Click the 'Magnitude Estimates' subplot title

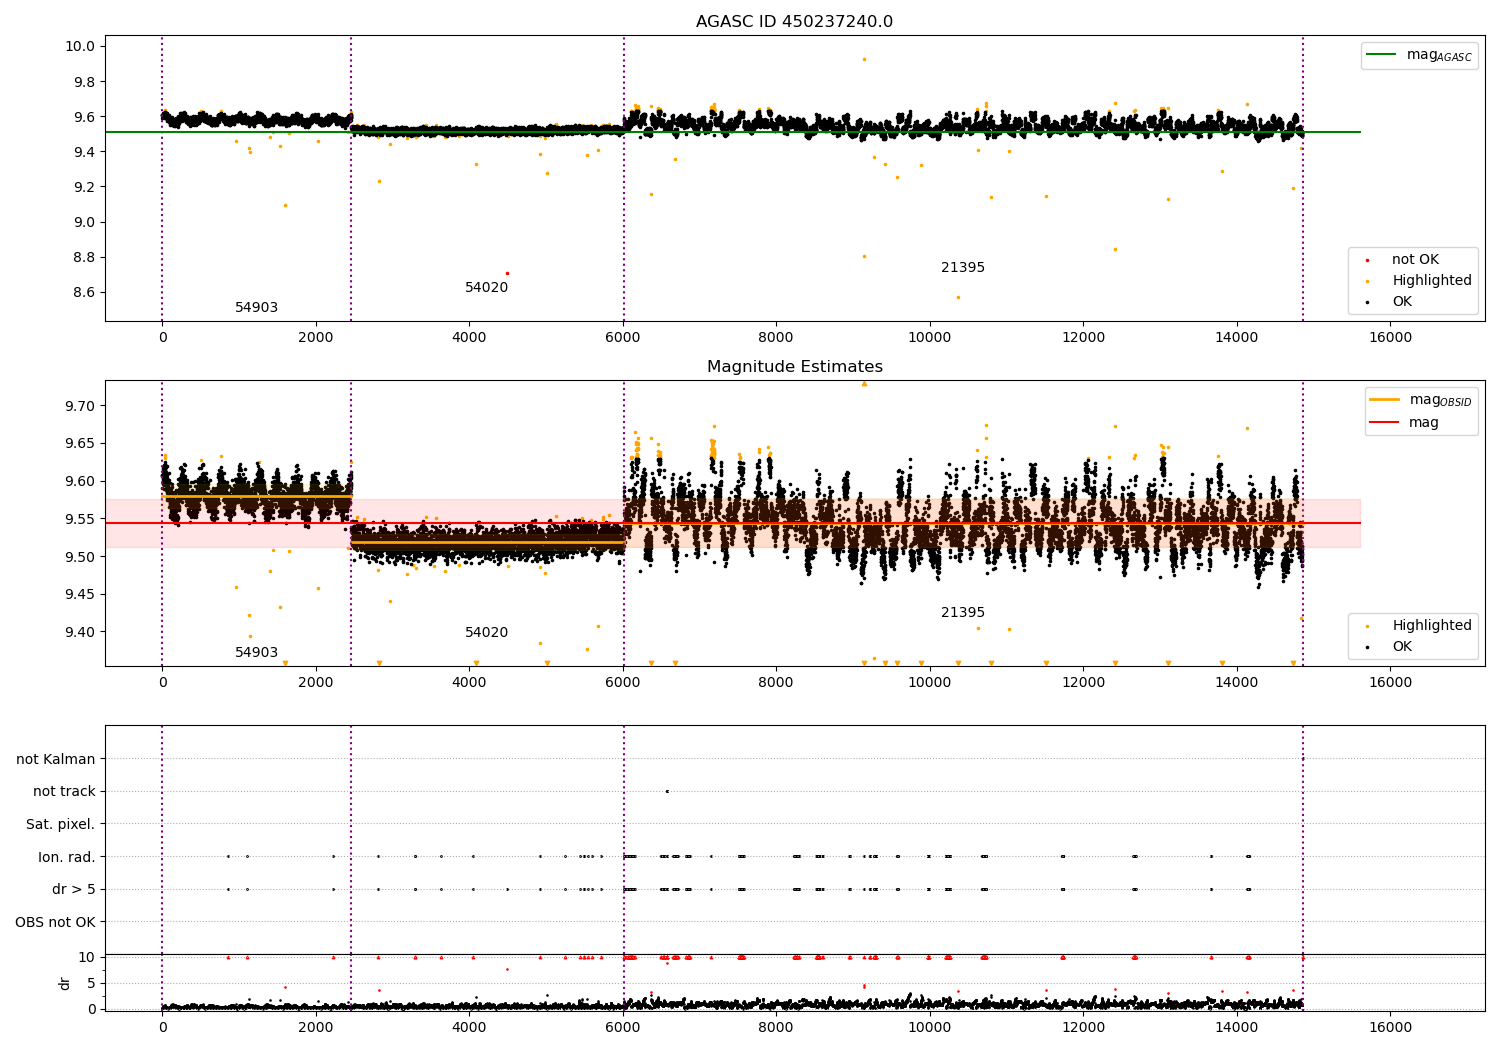(x=794, y=367)
